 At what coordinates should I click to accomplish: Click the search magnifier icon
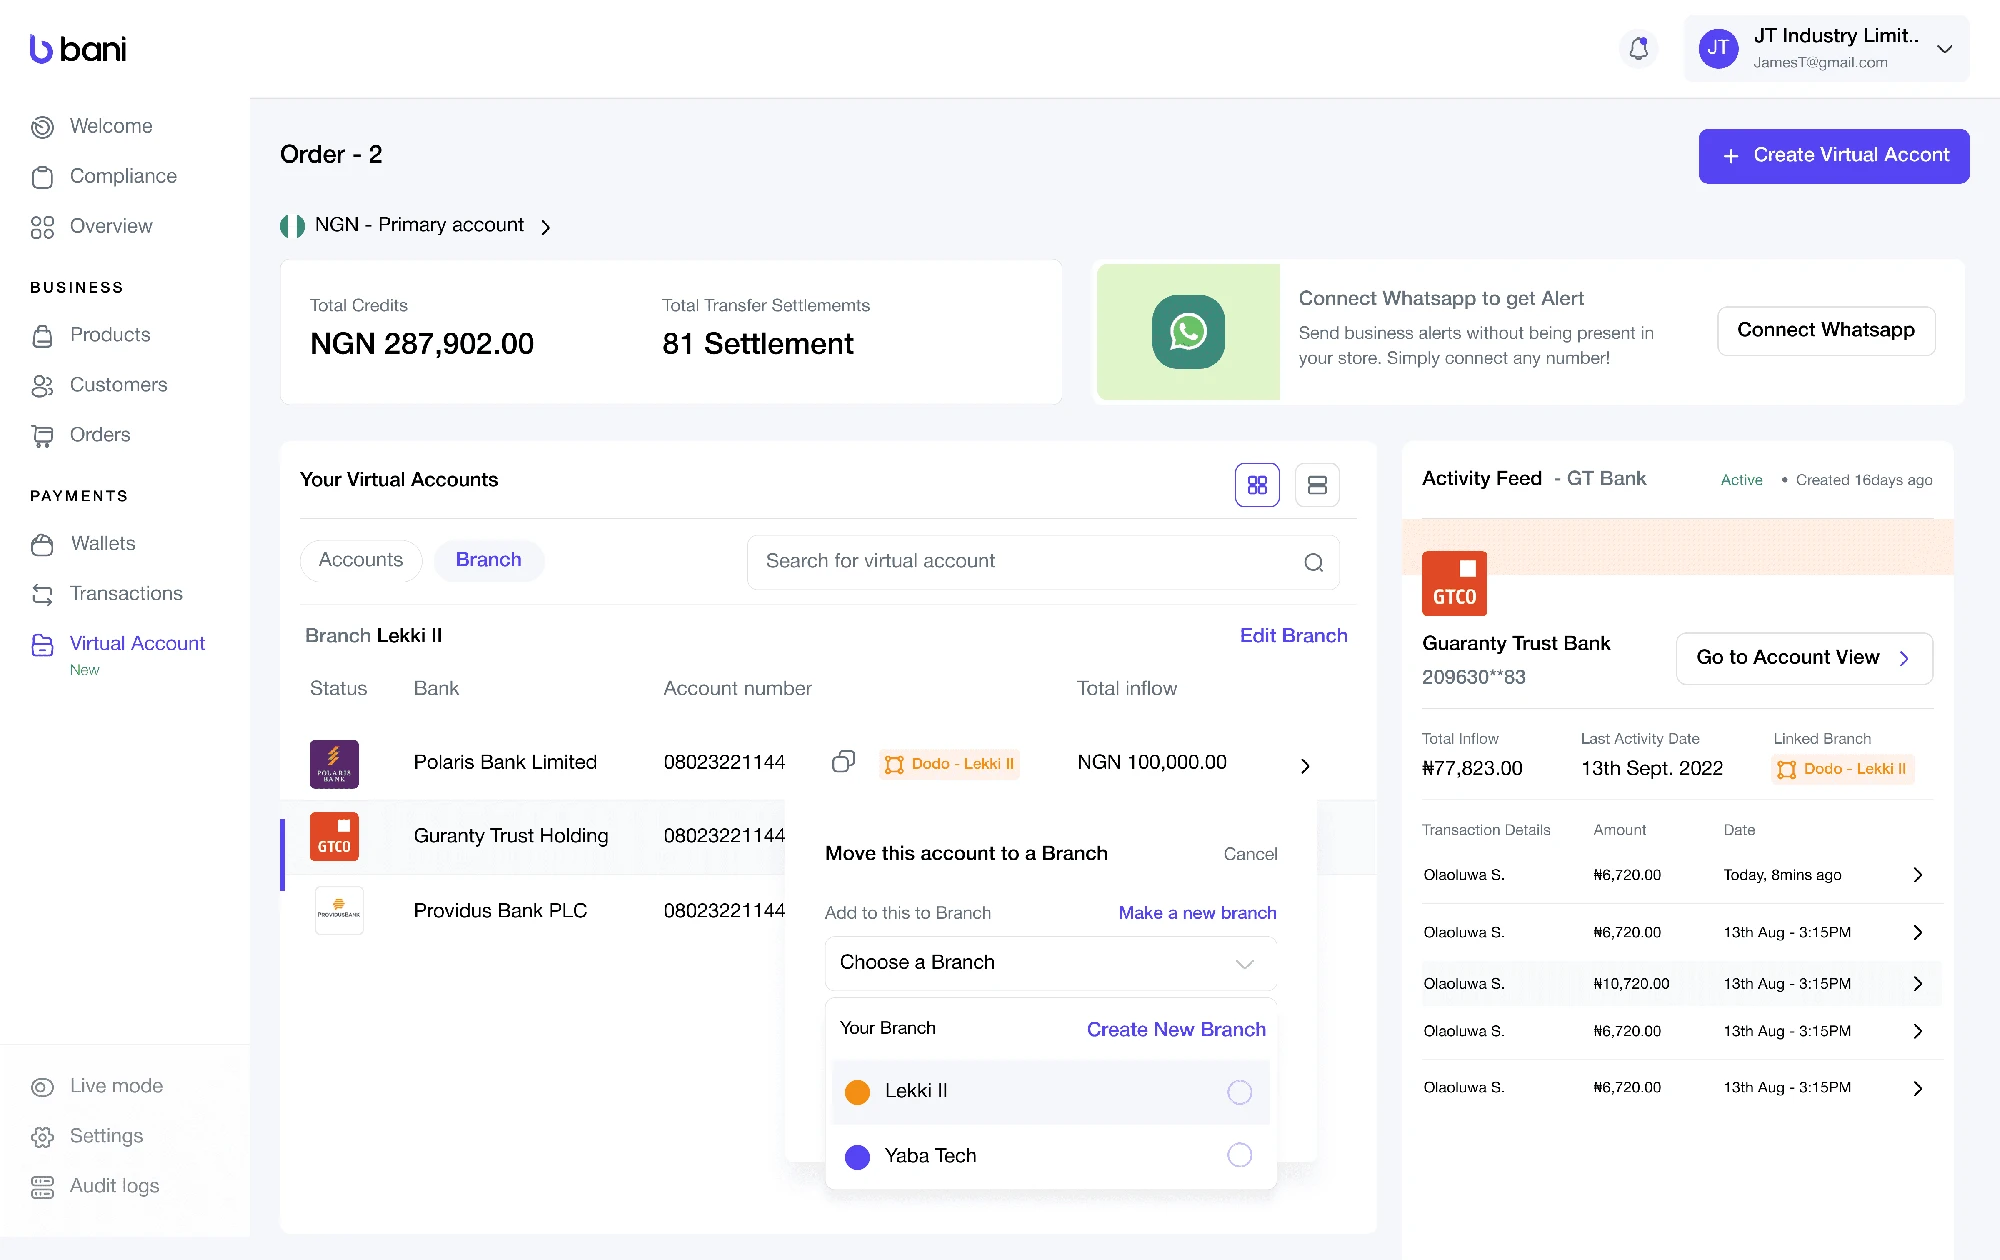pos(1313,563)
